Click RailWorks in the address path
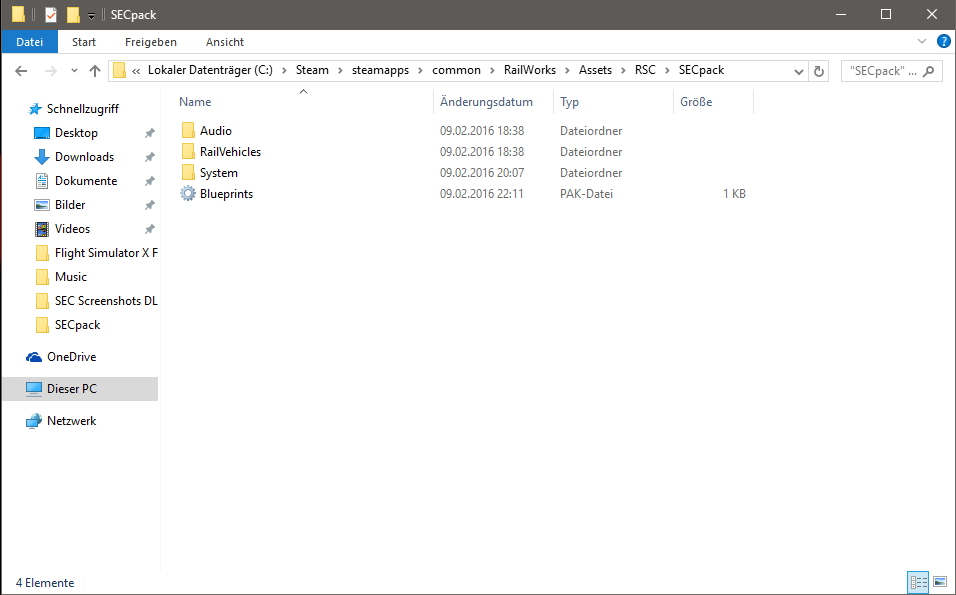The image size is (956, 595). point(529,70)
